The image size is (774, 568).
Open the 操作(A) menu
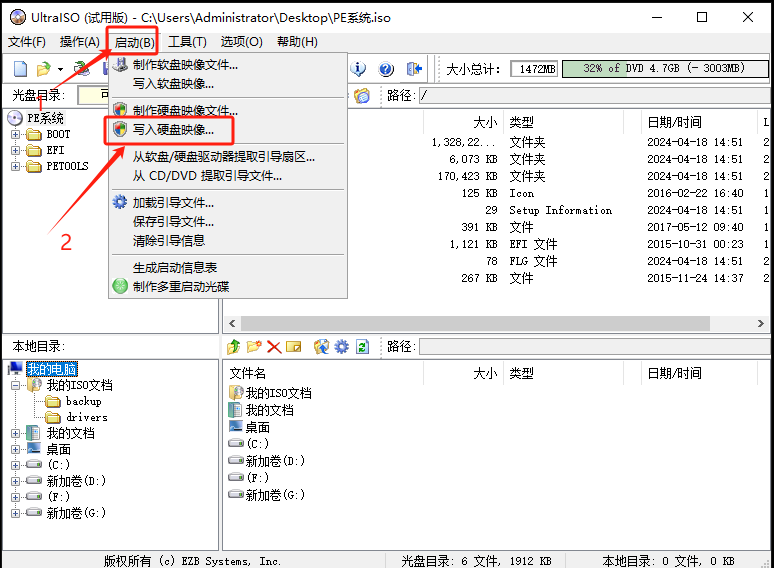79,42
